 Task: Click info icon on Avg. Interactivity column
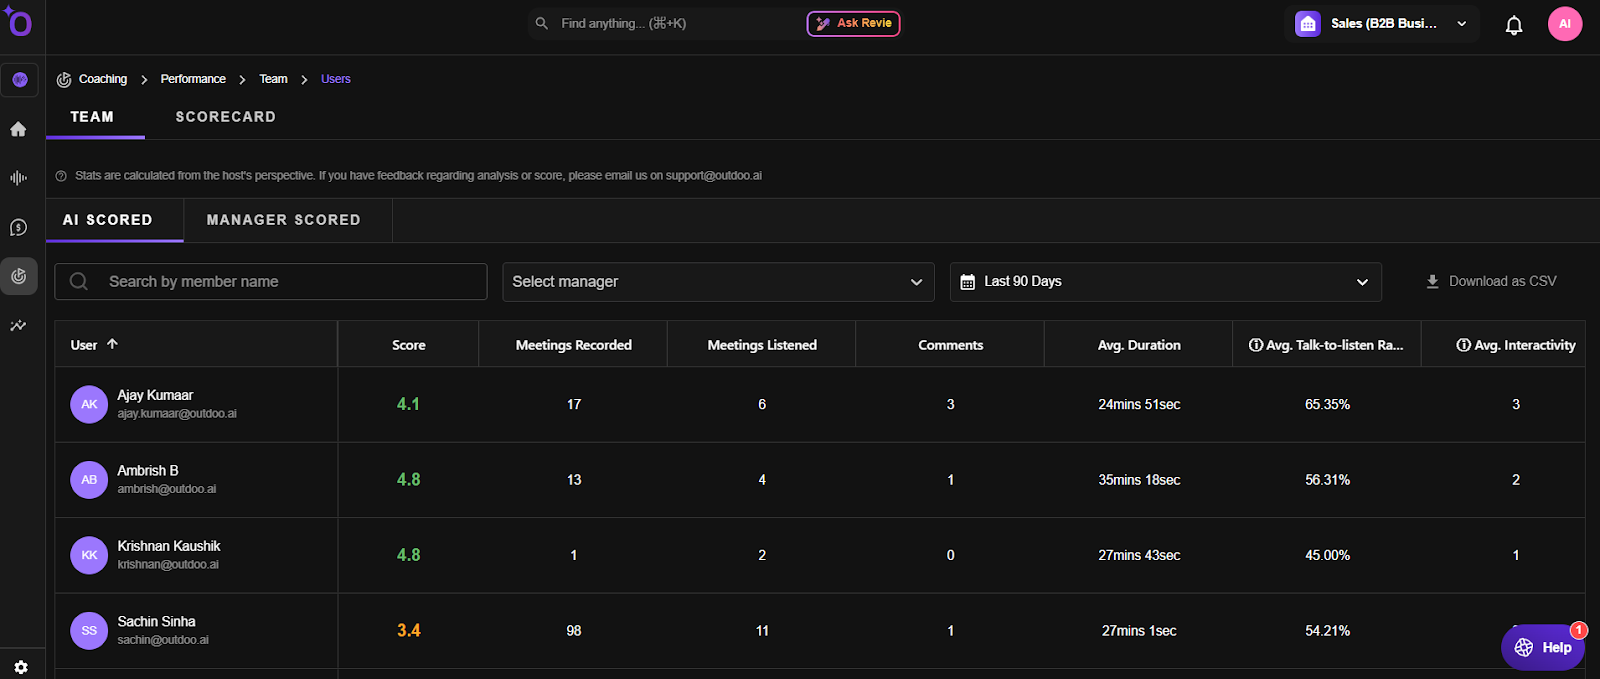click(1464, 345)
